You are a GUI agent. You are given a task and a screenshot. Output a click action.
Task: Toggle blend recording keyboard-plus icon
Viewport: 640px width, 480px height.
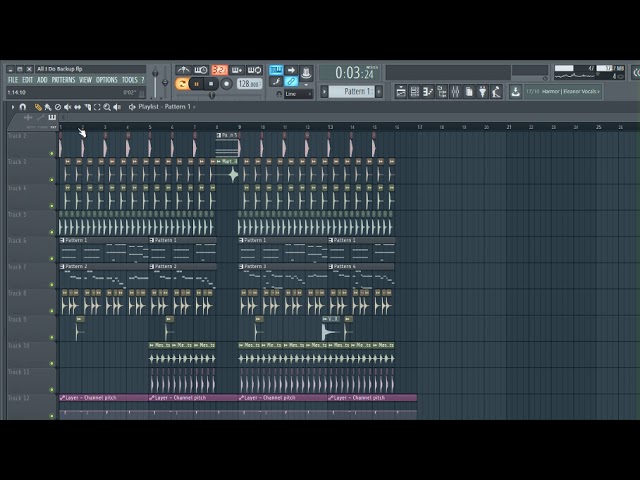[x=237, y=70]
